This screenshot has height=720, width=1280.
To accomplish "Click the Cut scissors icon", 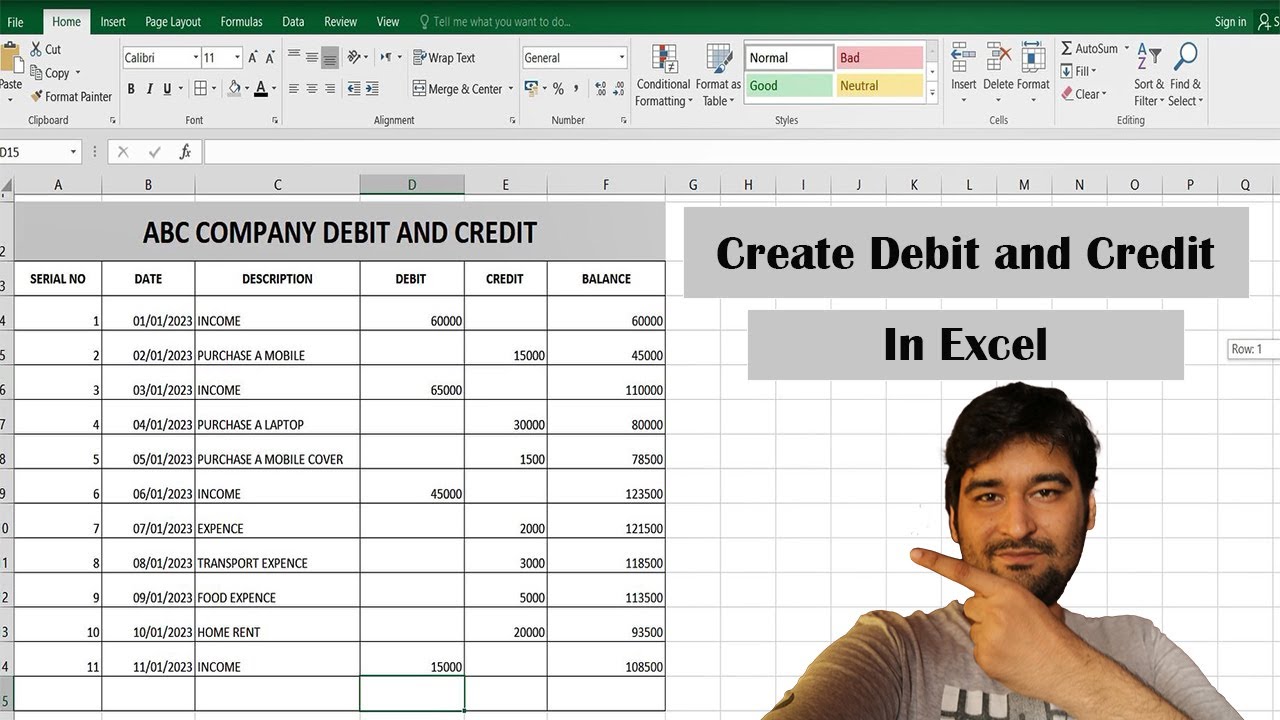I will click(x=37, y=49).
